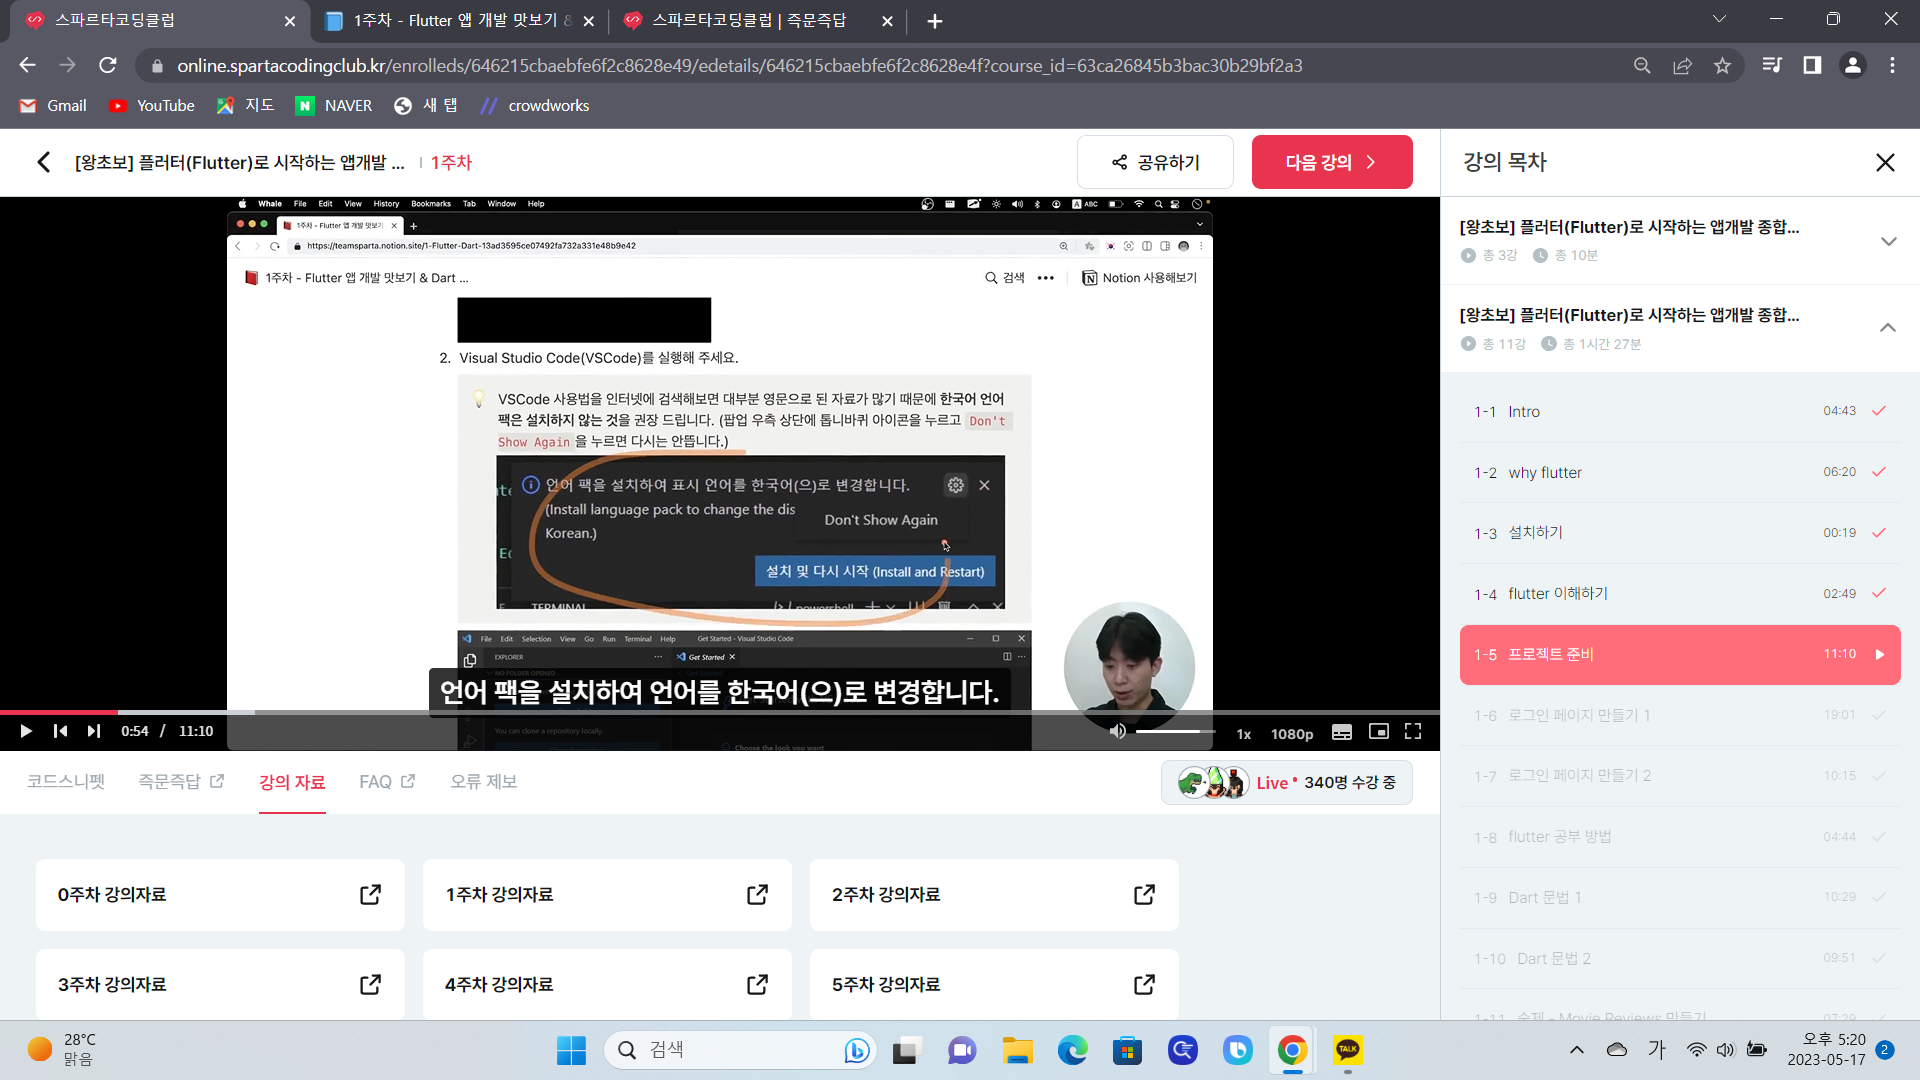This screenshot has width=1920, height=1080.
Task: Reload the current page
Action: [x=108, y=65]
